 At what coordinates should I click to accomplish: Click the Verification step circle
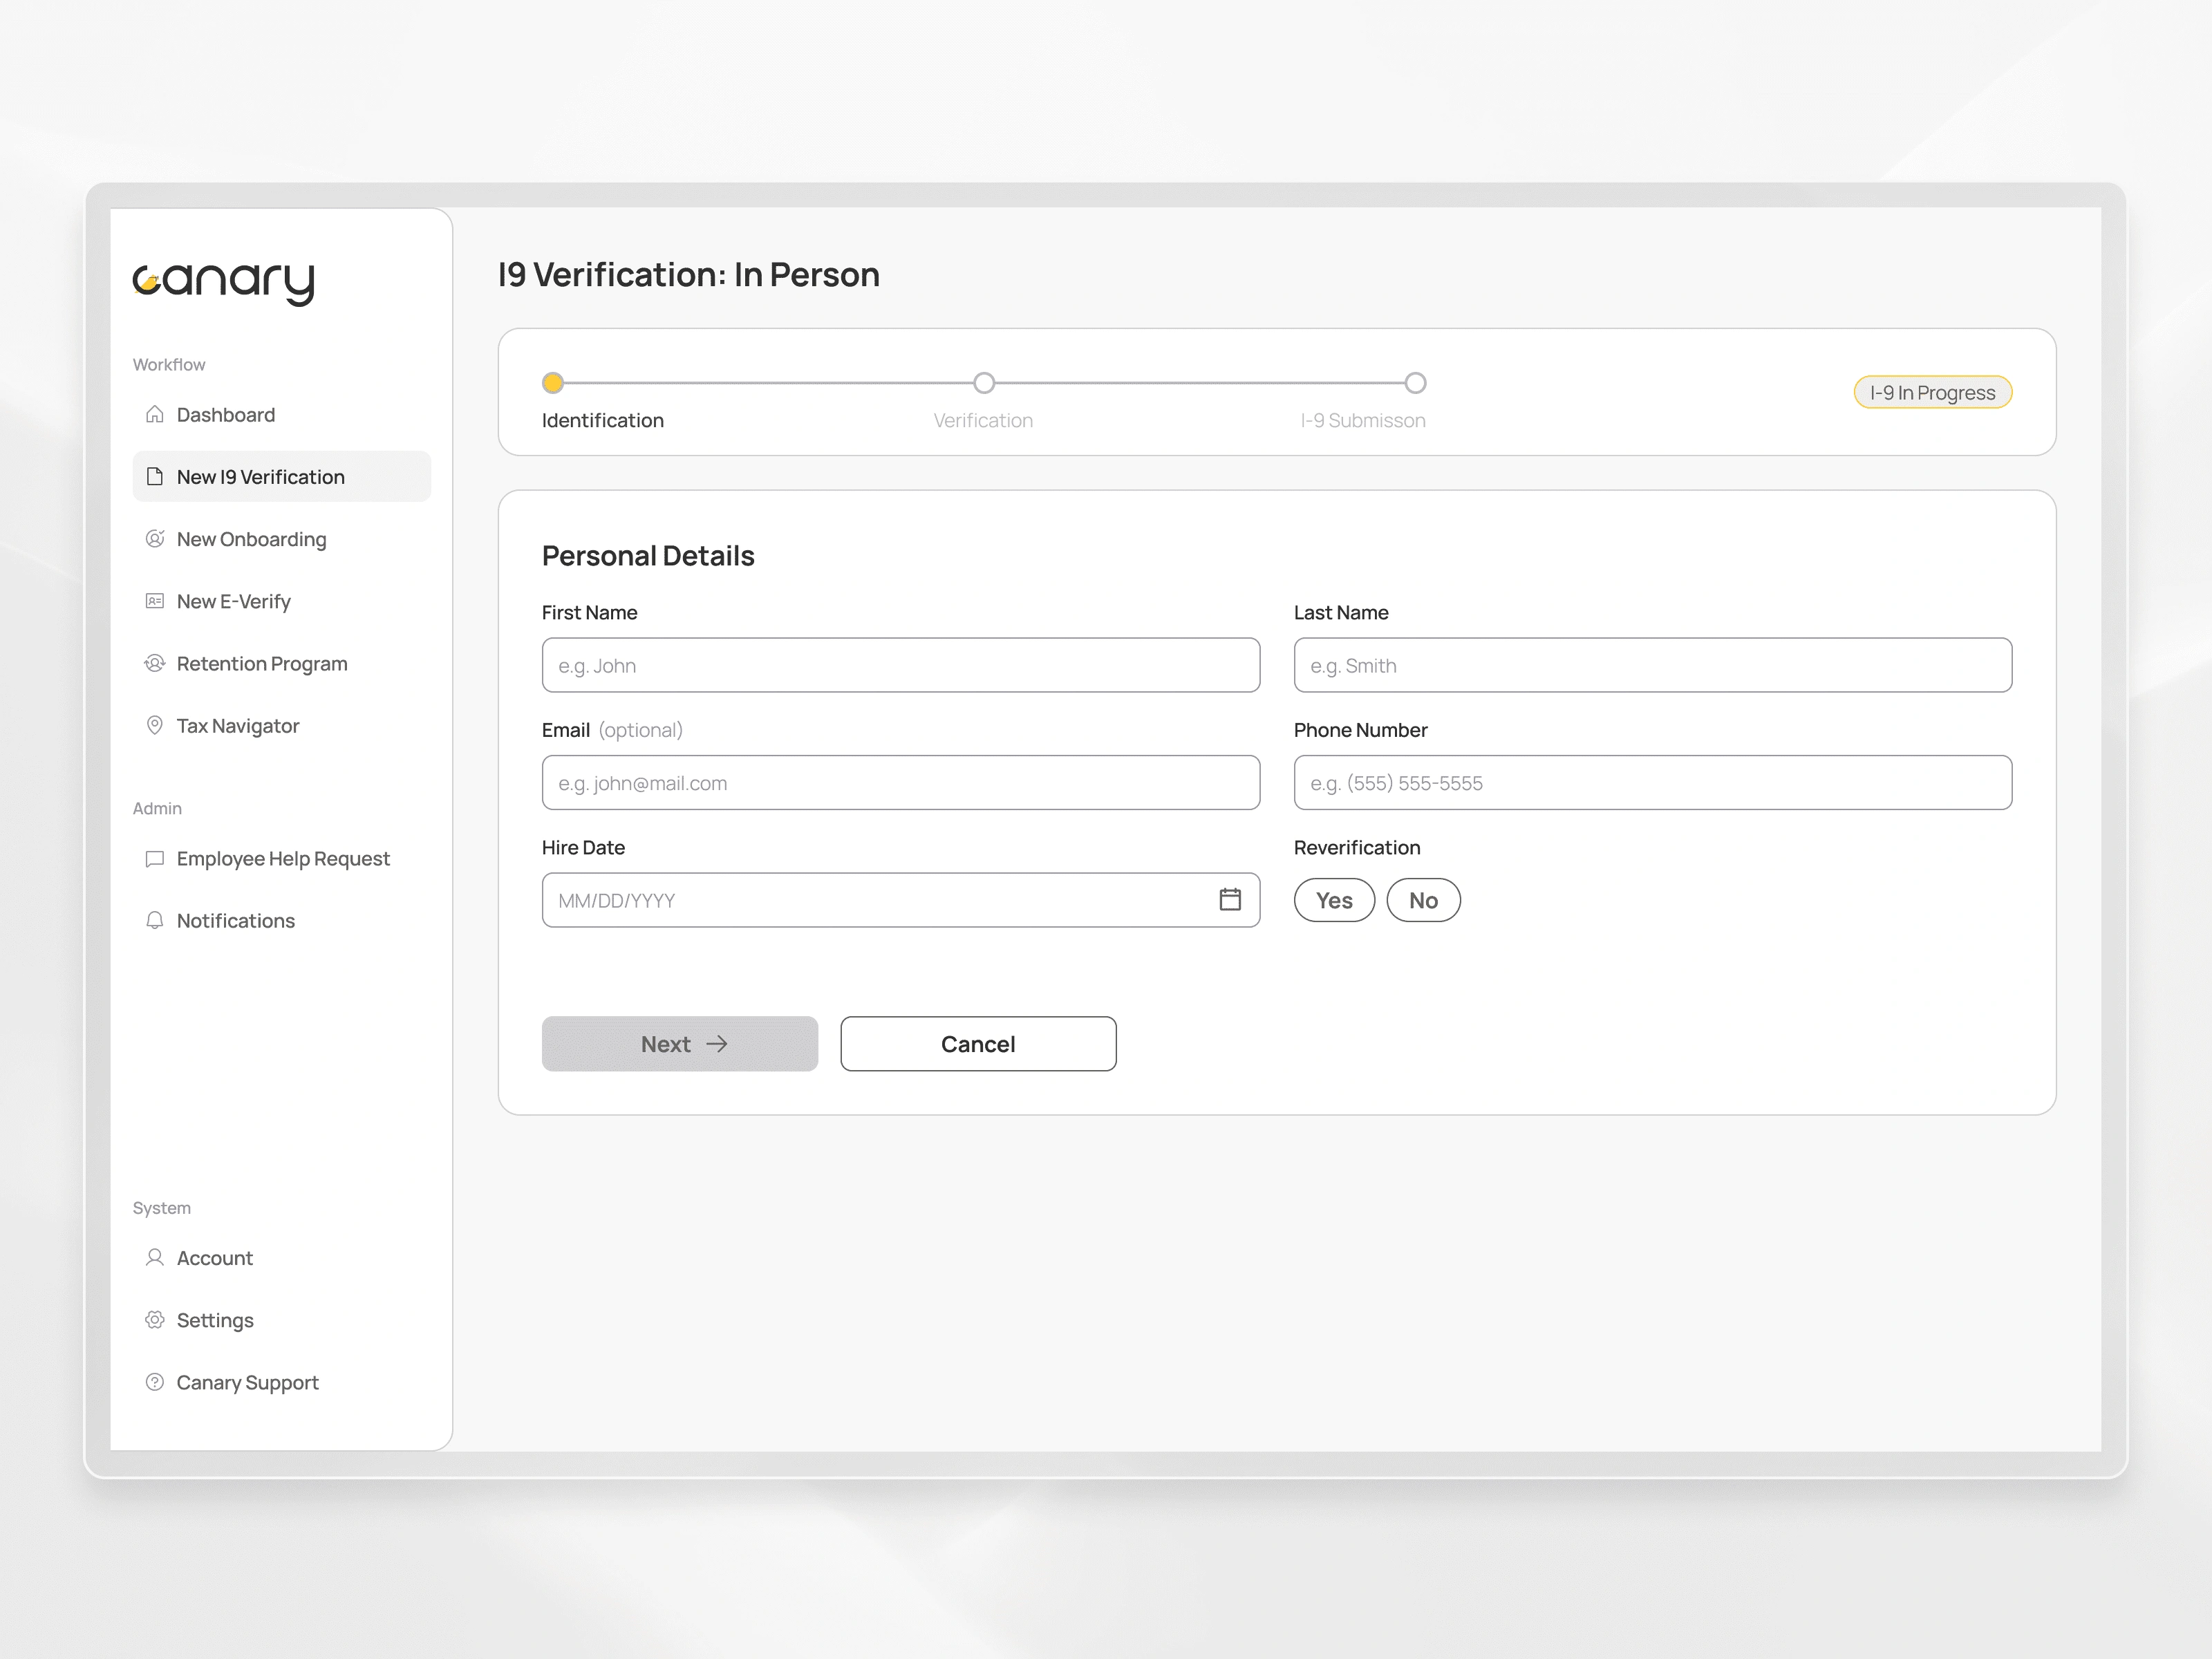[984, 383]
